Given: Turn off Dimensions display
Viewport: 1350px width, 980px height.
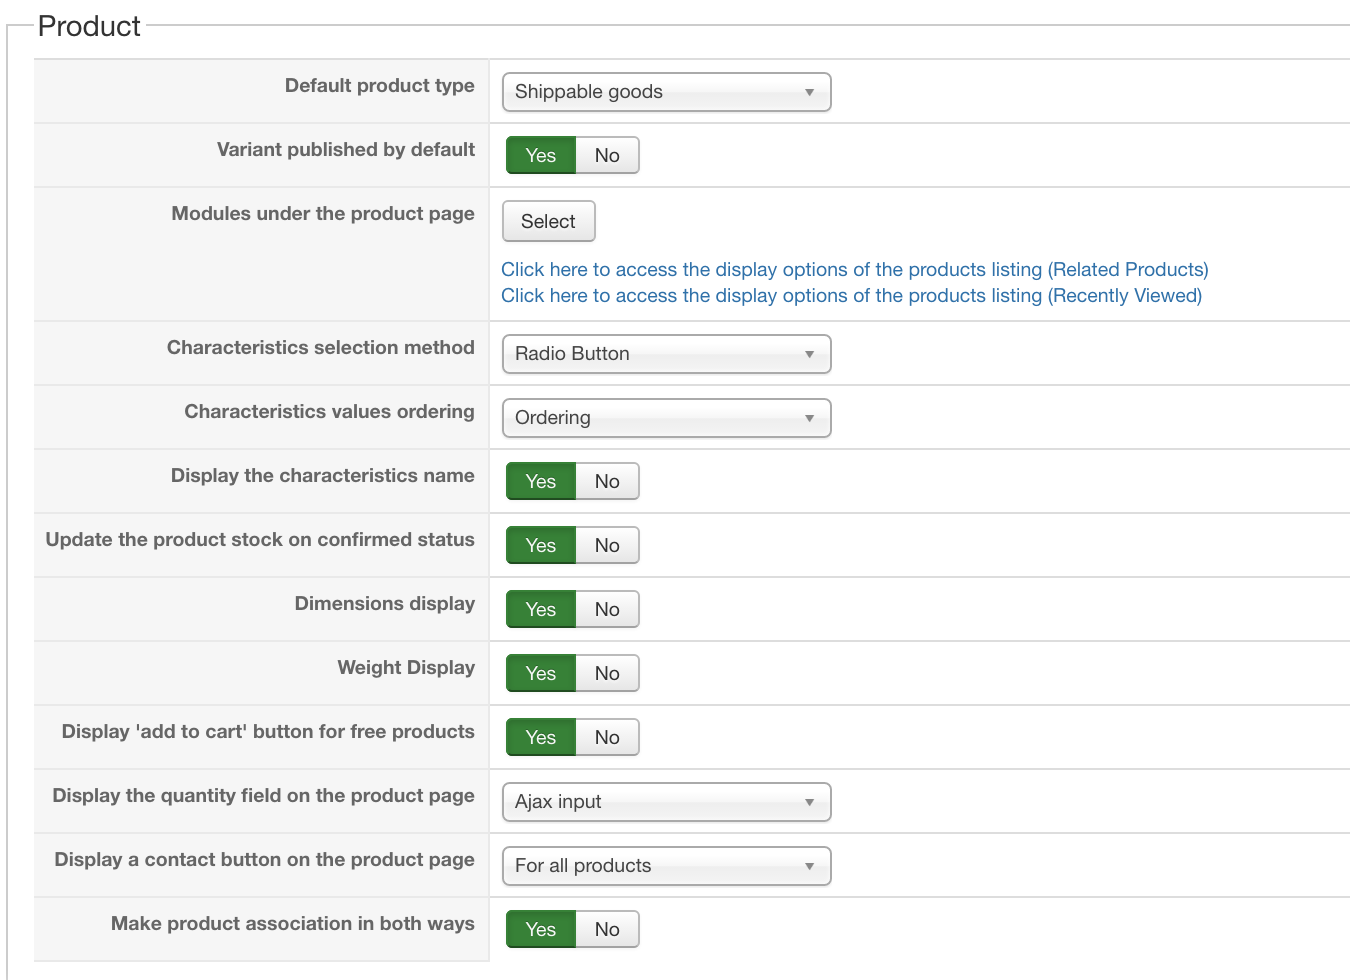Looking at the screenshot, I should click(607, 610).
